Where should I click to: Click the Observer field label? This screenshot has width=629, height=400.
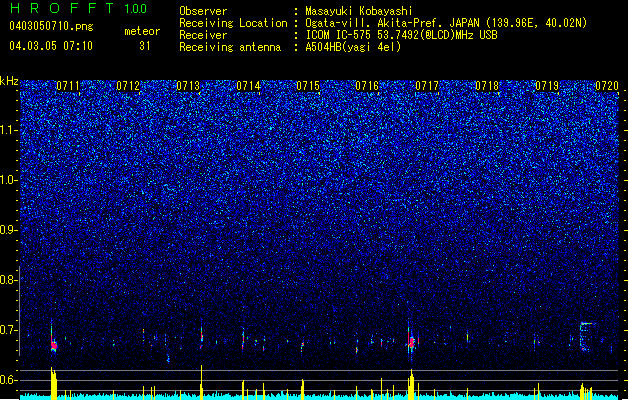[x=203, y=11]
